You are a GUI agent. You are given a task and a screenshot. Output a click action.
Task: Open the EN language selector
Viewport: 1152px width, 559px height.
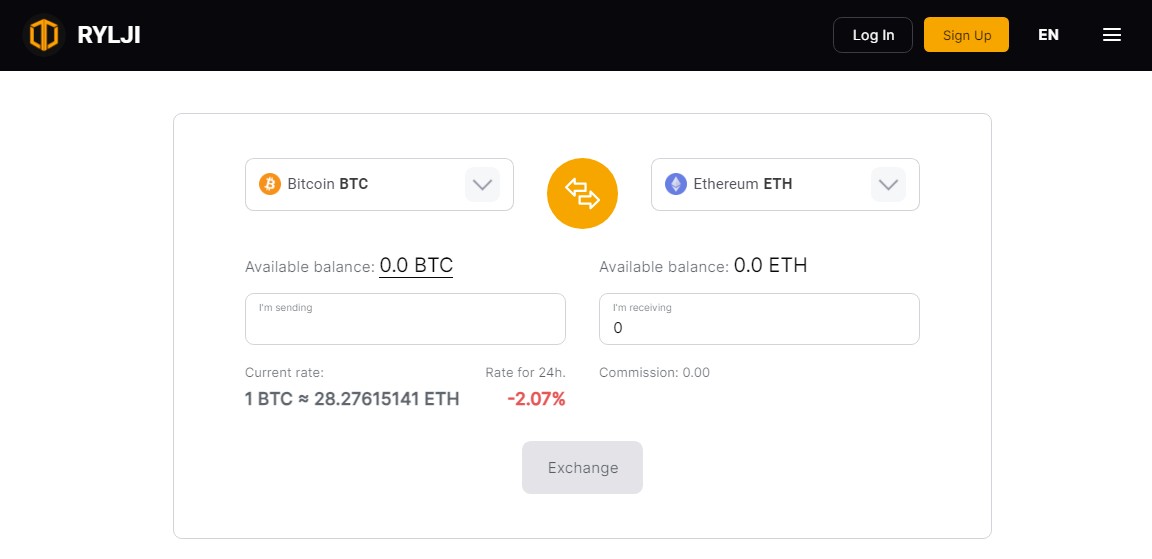click(x=1048, y=35)
